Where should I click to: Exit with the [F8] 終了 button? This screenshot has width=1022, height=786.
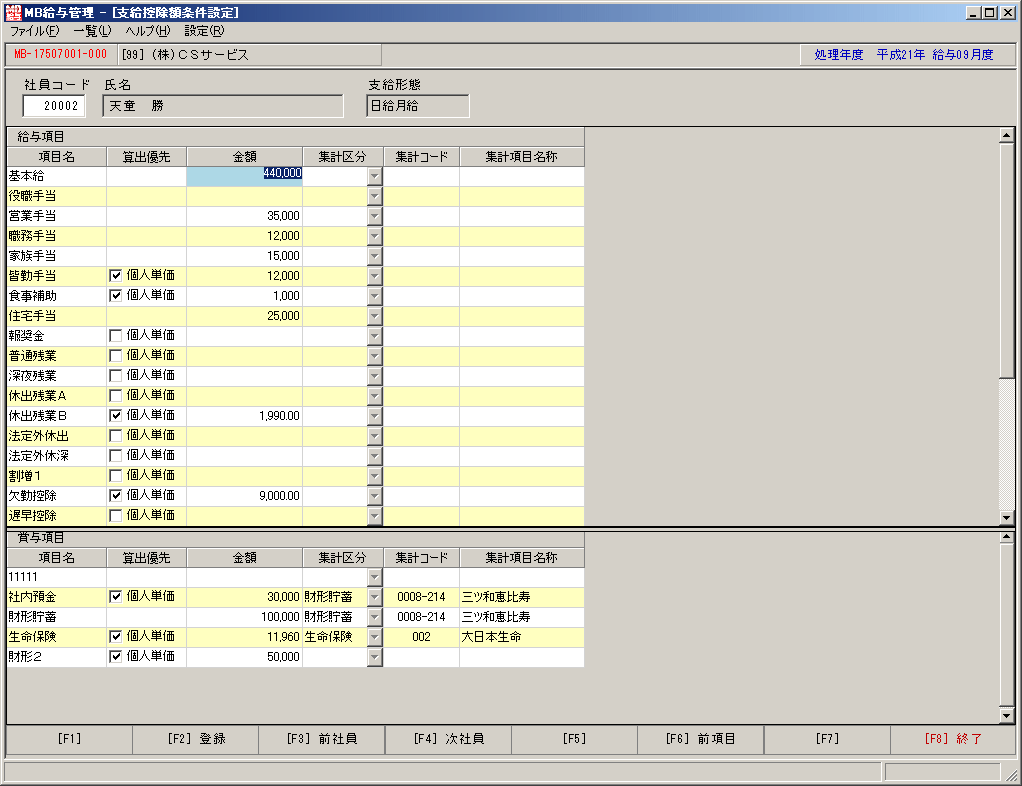[953, 739]
